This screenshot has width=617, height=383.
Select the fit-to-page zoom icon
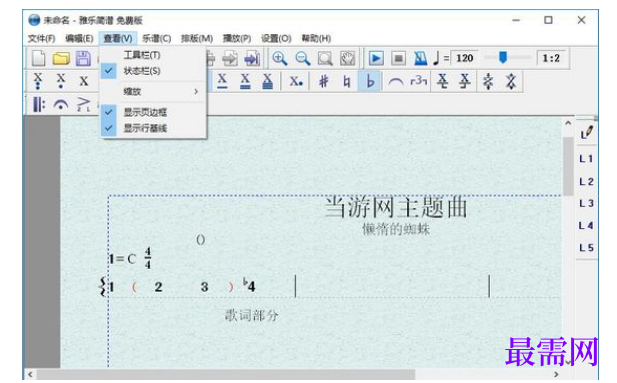point(325,59)
